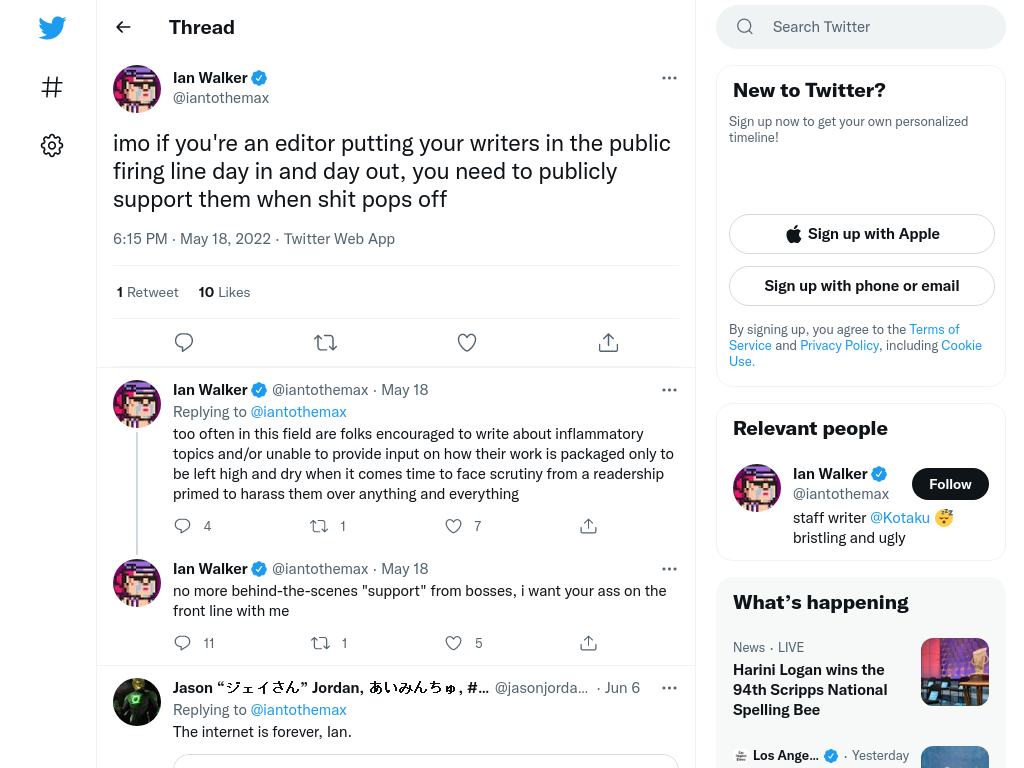Retweet the 'no more behind-the-scenes' reply
Viewport: 1024px width, 768px height.
(x=320, y=643)
